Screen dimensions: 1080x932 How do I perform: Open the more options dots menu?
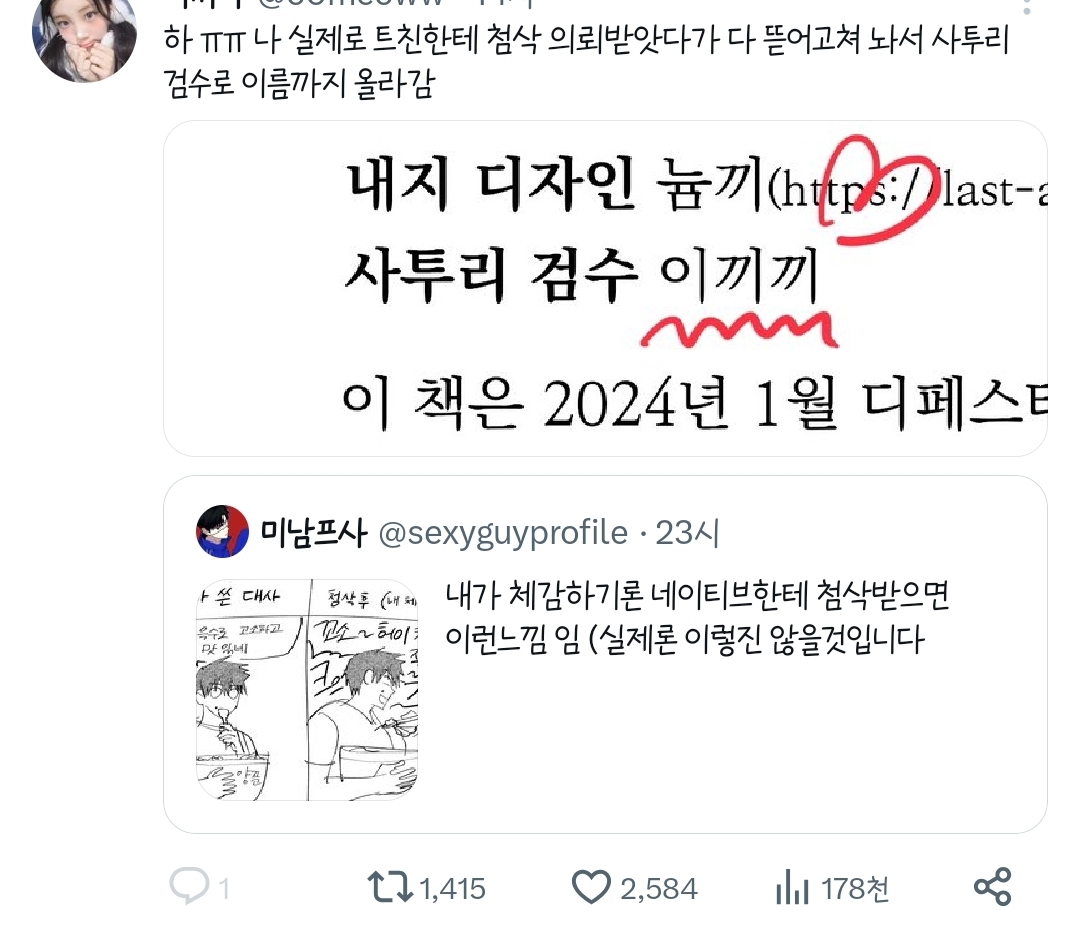(x=1027, y=7)
